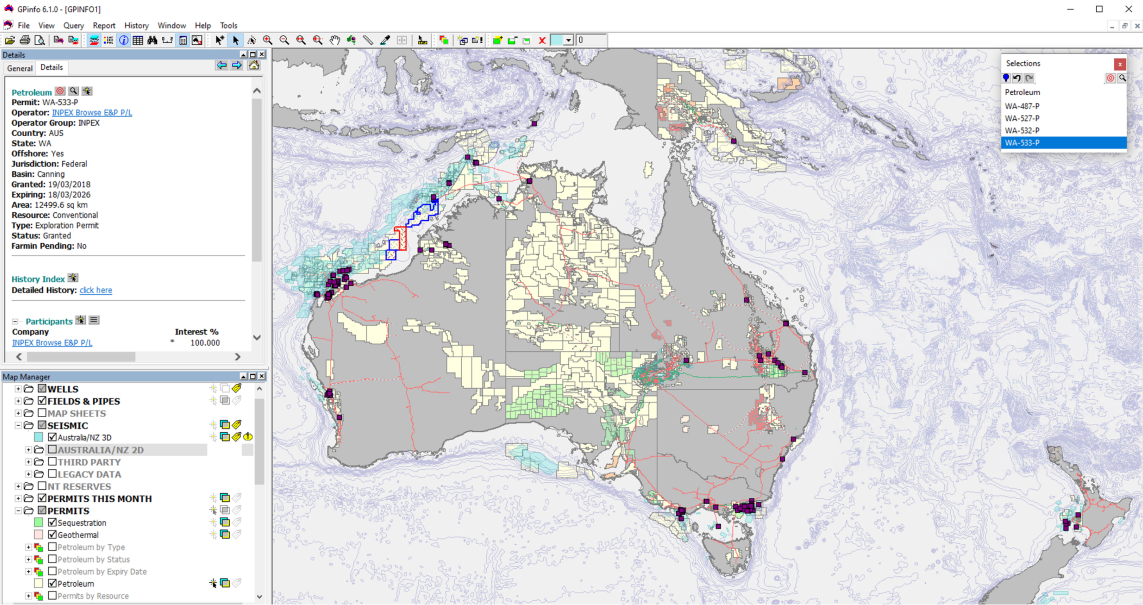The height and width of the screenshot is (605, 1143).
Task: Click the cyan Australia/NZ 3D color swatch
Action: pos(39,437)
